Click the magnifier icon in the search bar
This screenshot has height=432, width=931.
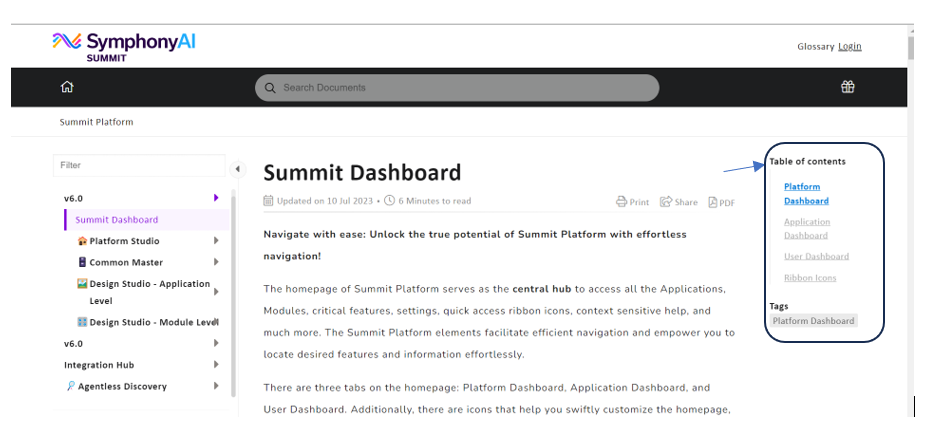(270, 88)
